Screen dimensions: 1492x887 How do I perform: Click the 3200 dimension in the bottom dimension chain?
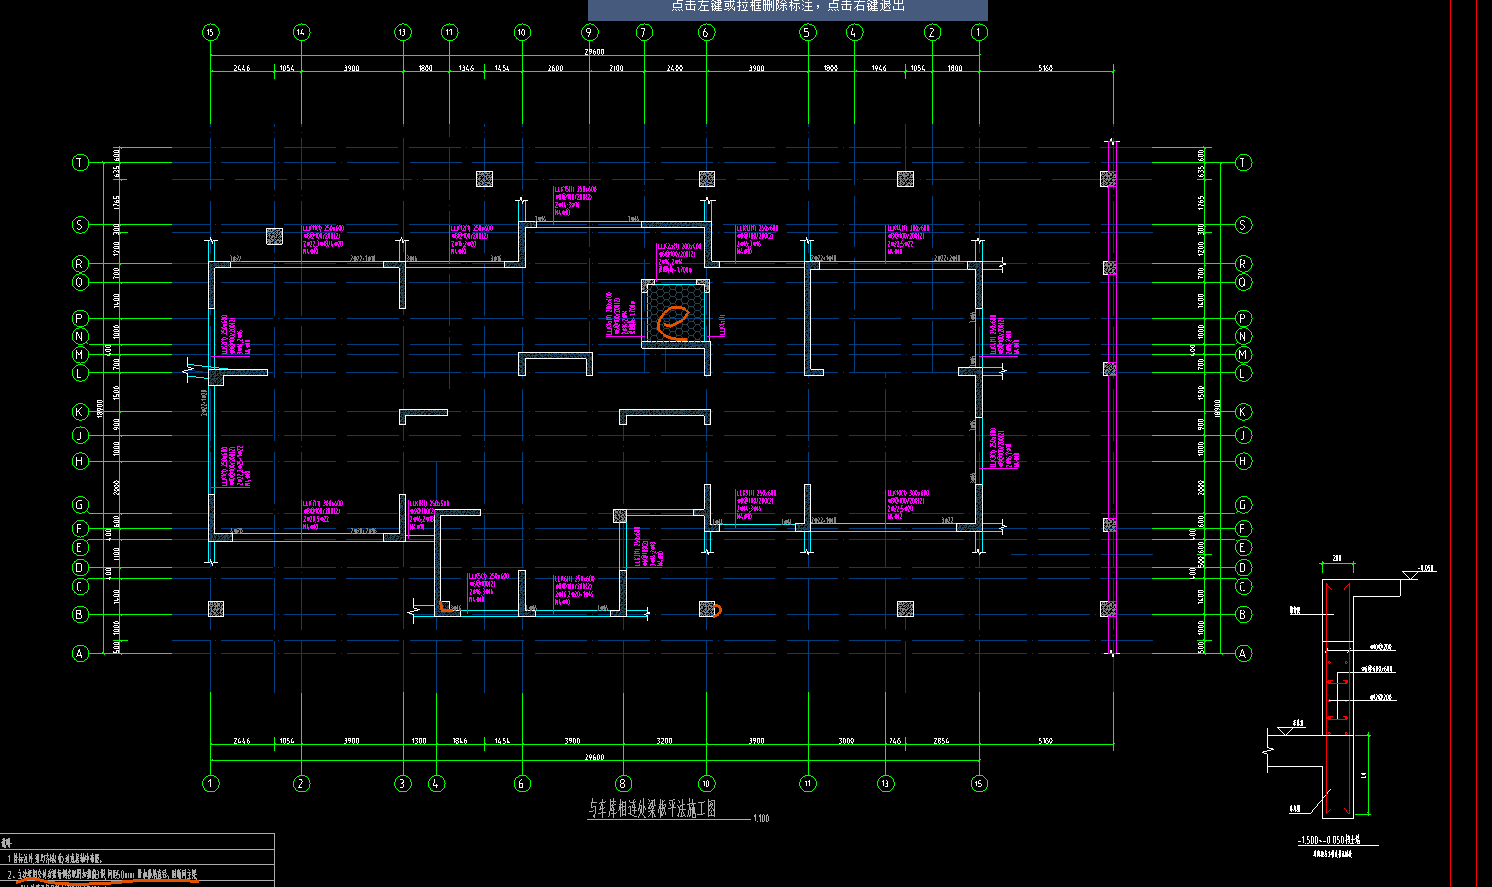(664, 741)
